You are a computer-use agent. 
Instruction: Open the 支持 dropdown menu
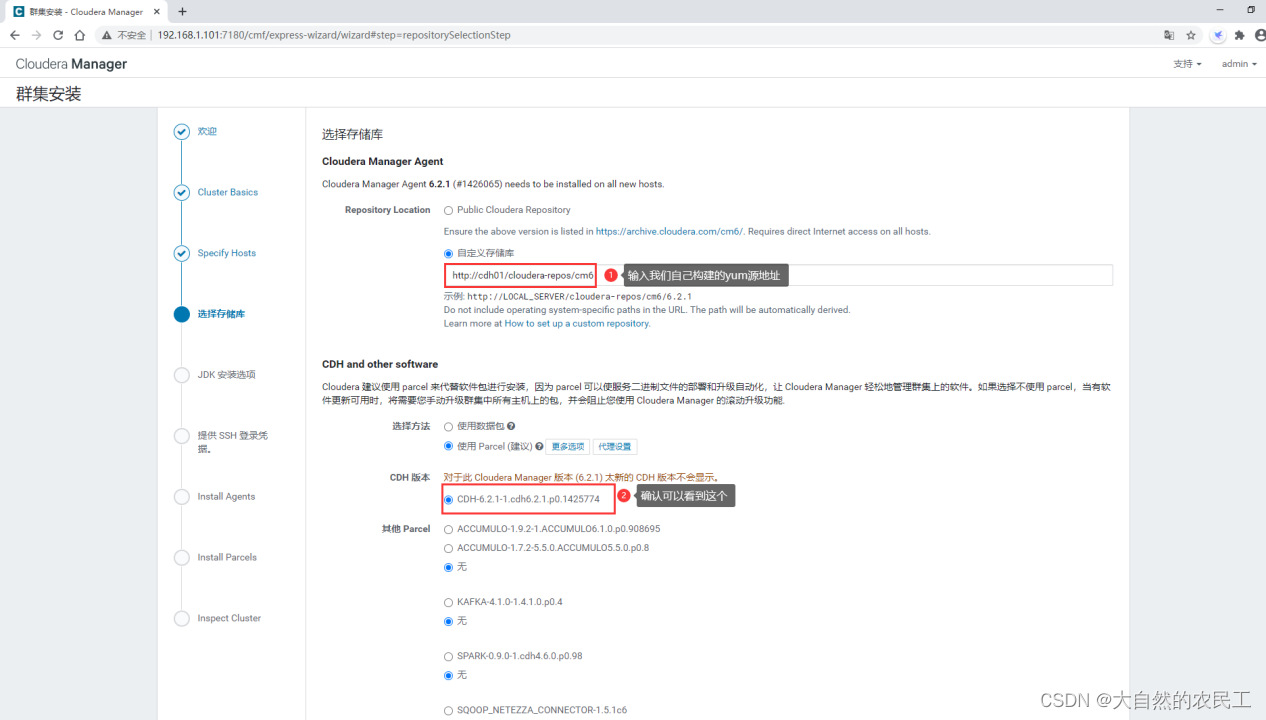coord(1187,64)
